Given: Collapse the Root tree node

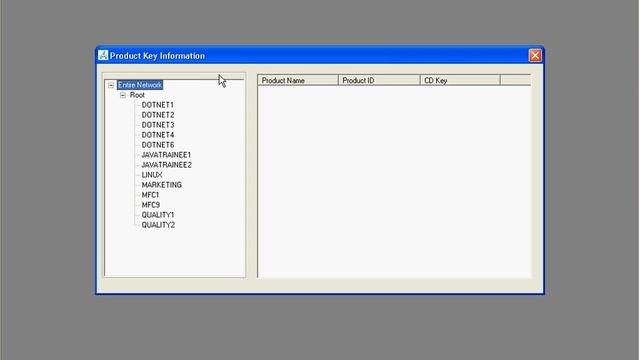Looking at the screenshot, I should 123,95.
